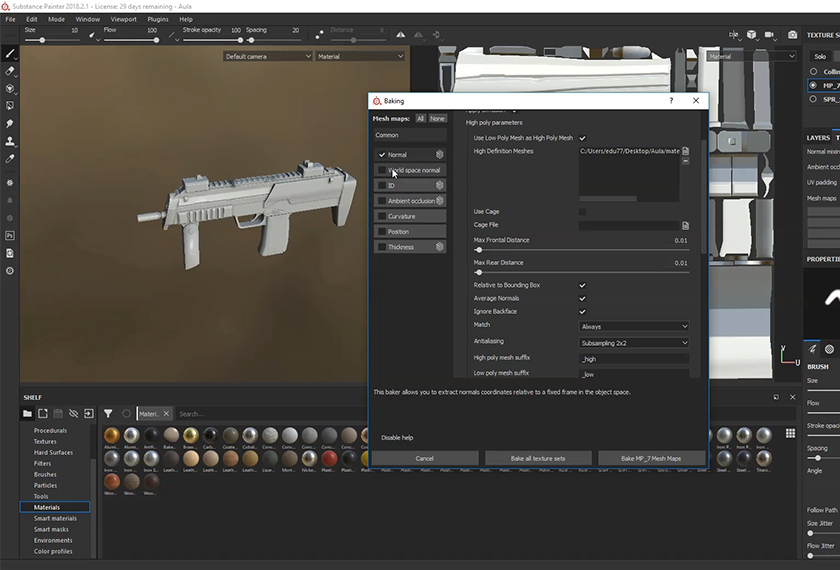Screen dimensions: 840x570
Task: Select the Polygon Fill tool
Action: [x=10, y=105]
